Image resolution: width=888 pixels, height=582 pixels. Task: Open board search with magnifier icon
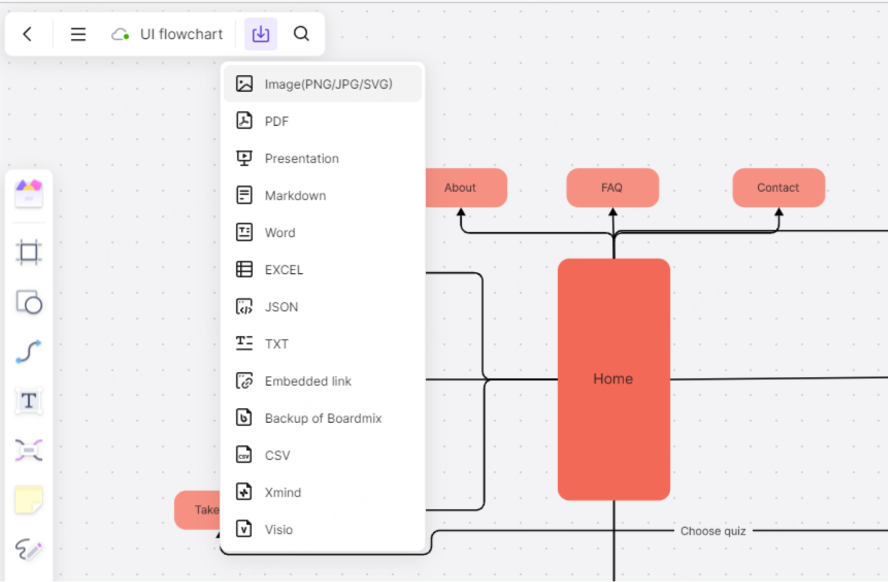(x=301, y=33)
